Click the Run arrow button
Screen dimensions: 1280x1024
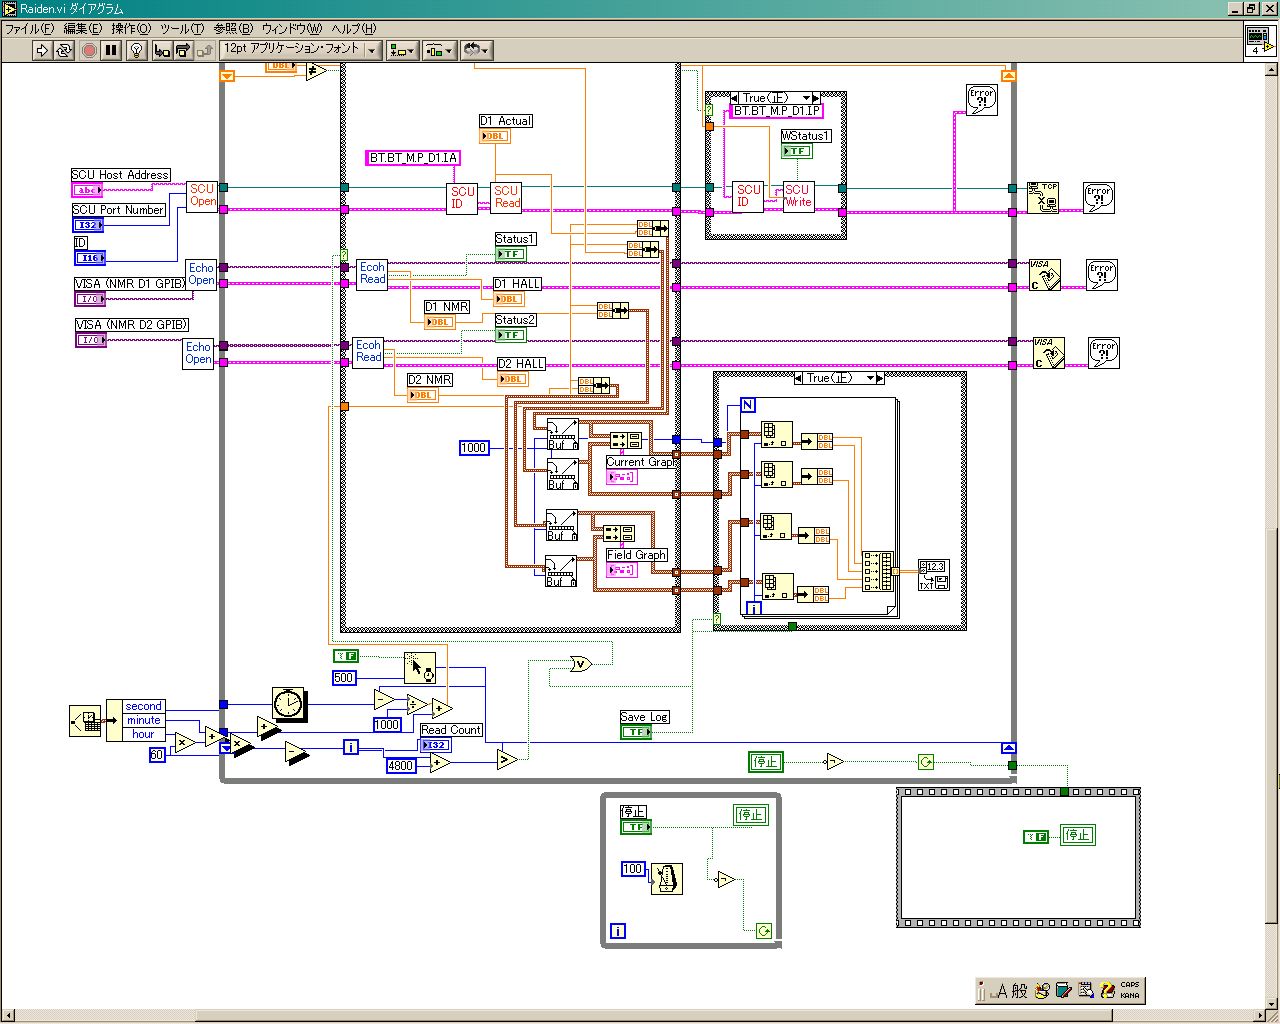tap(42, 50)
